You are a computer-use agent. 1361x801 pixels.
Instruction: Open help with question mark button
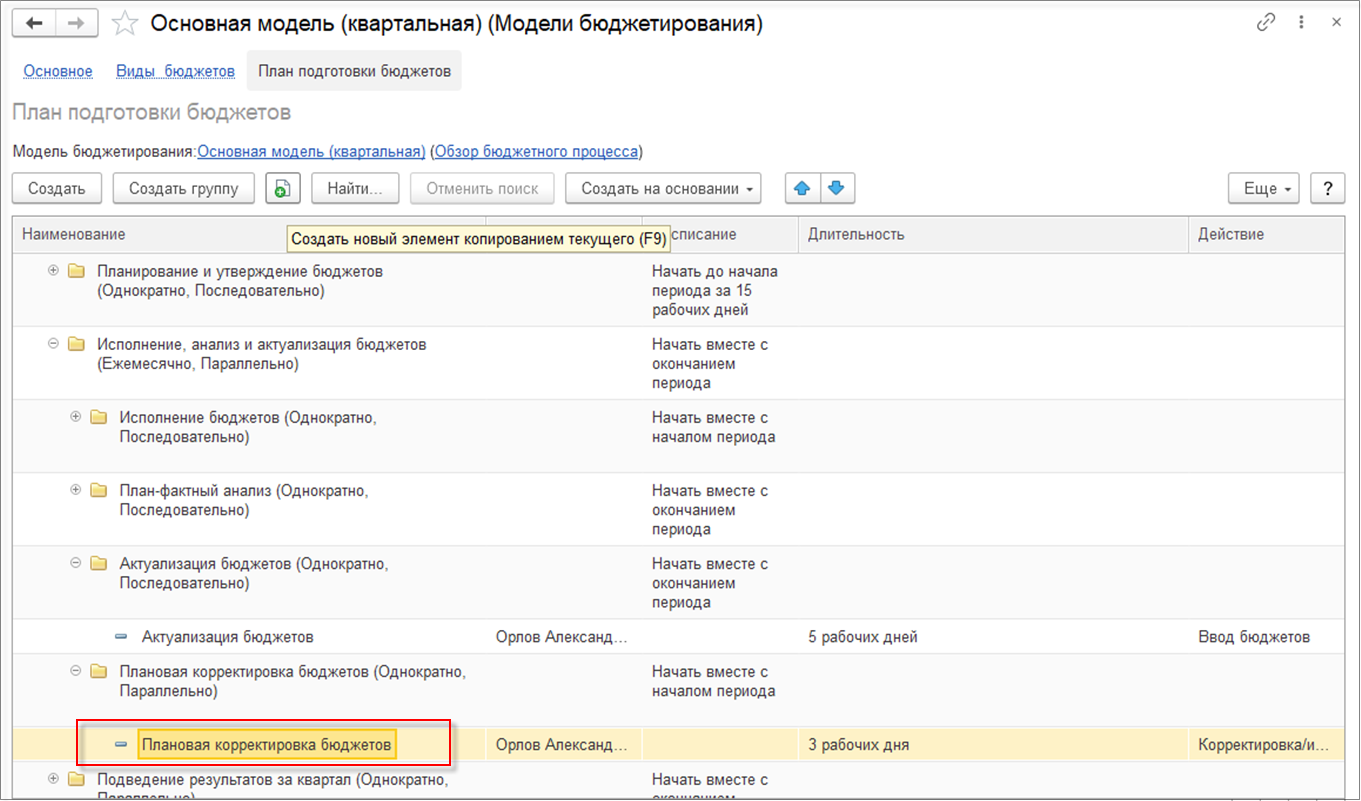(1327, 188)
